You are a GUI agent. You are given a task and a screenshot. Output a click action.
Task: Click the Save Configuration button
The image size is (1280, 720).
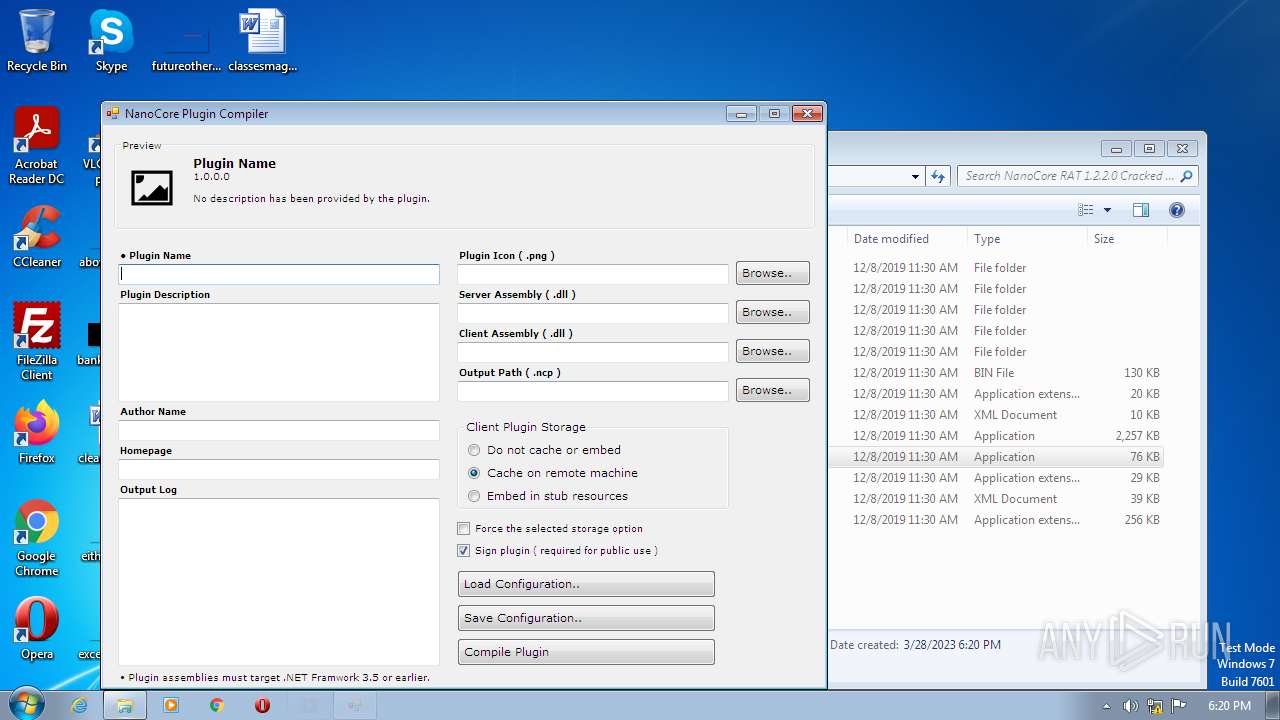tap(586, 618)
